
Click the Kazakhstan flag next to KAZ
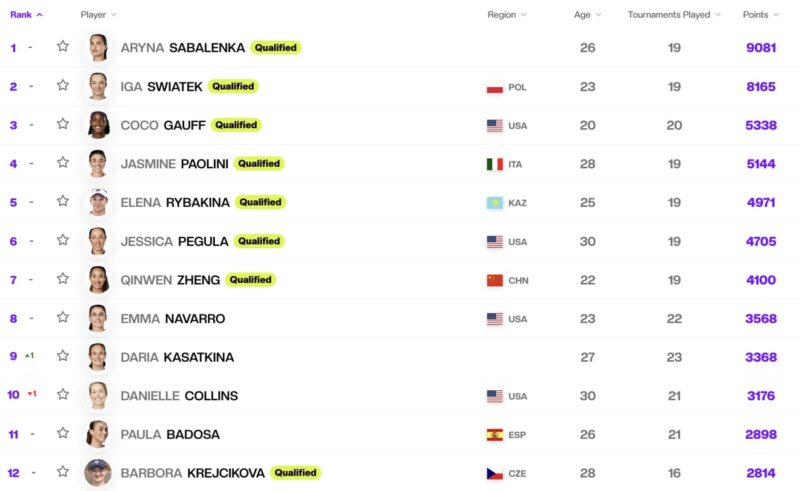click(x=494, y=203)
